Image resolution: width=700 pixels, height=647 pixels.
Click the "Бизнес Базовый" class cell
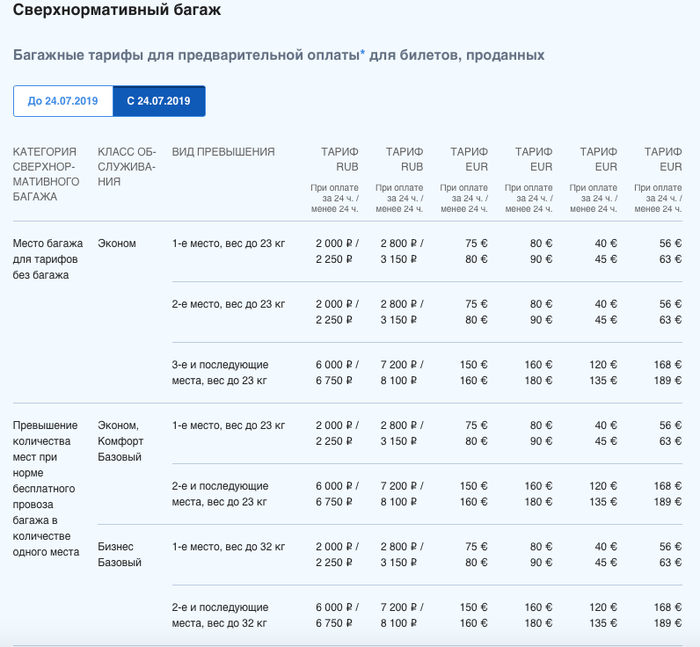click(x=120, y=554)
